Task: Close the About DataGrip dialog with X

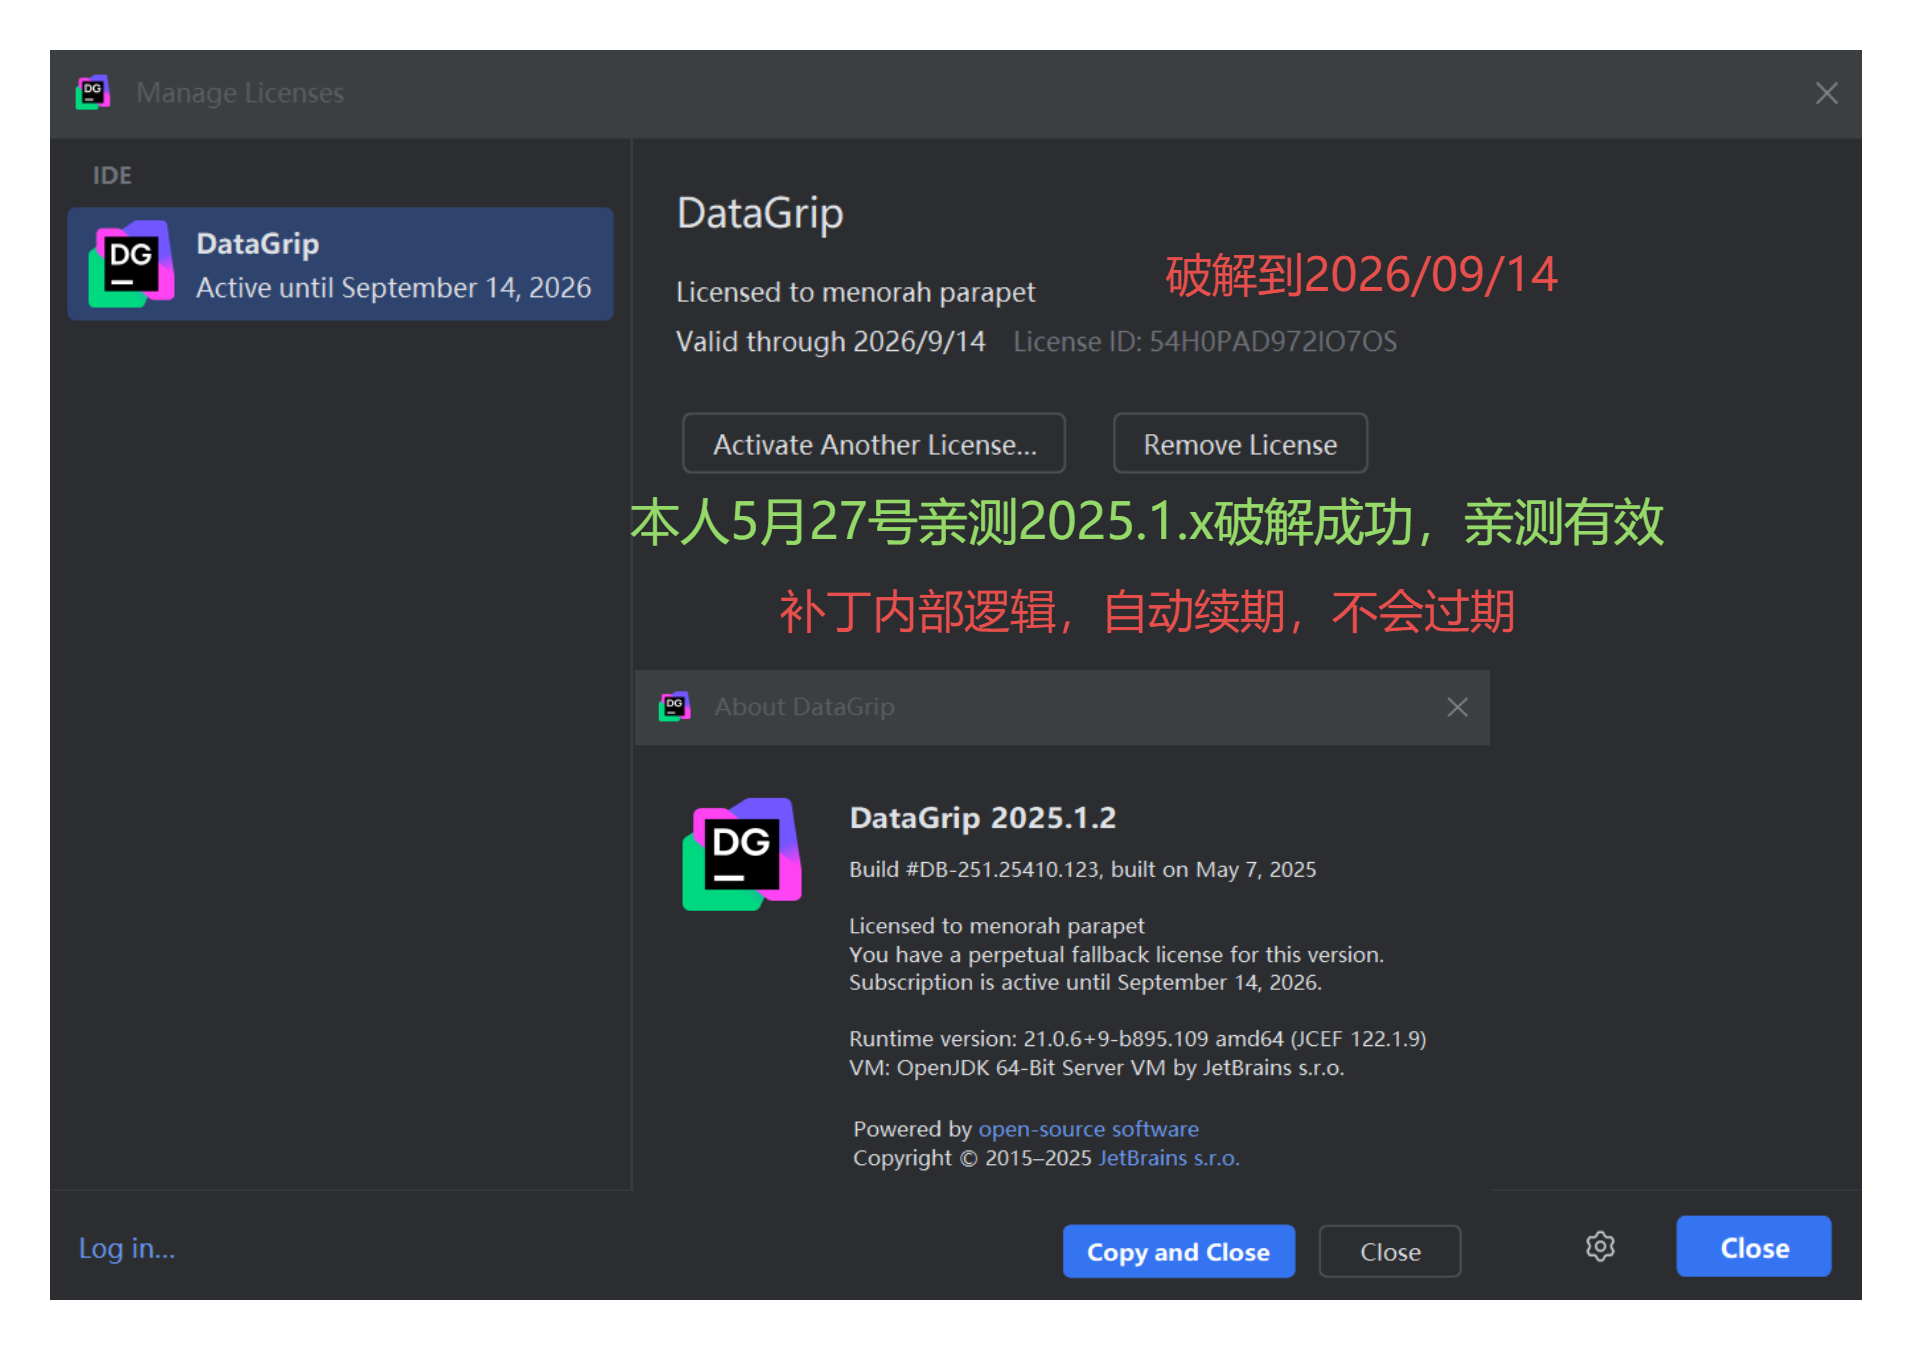Action: (1457, 707)
